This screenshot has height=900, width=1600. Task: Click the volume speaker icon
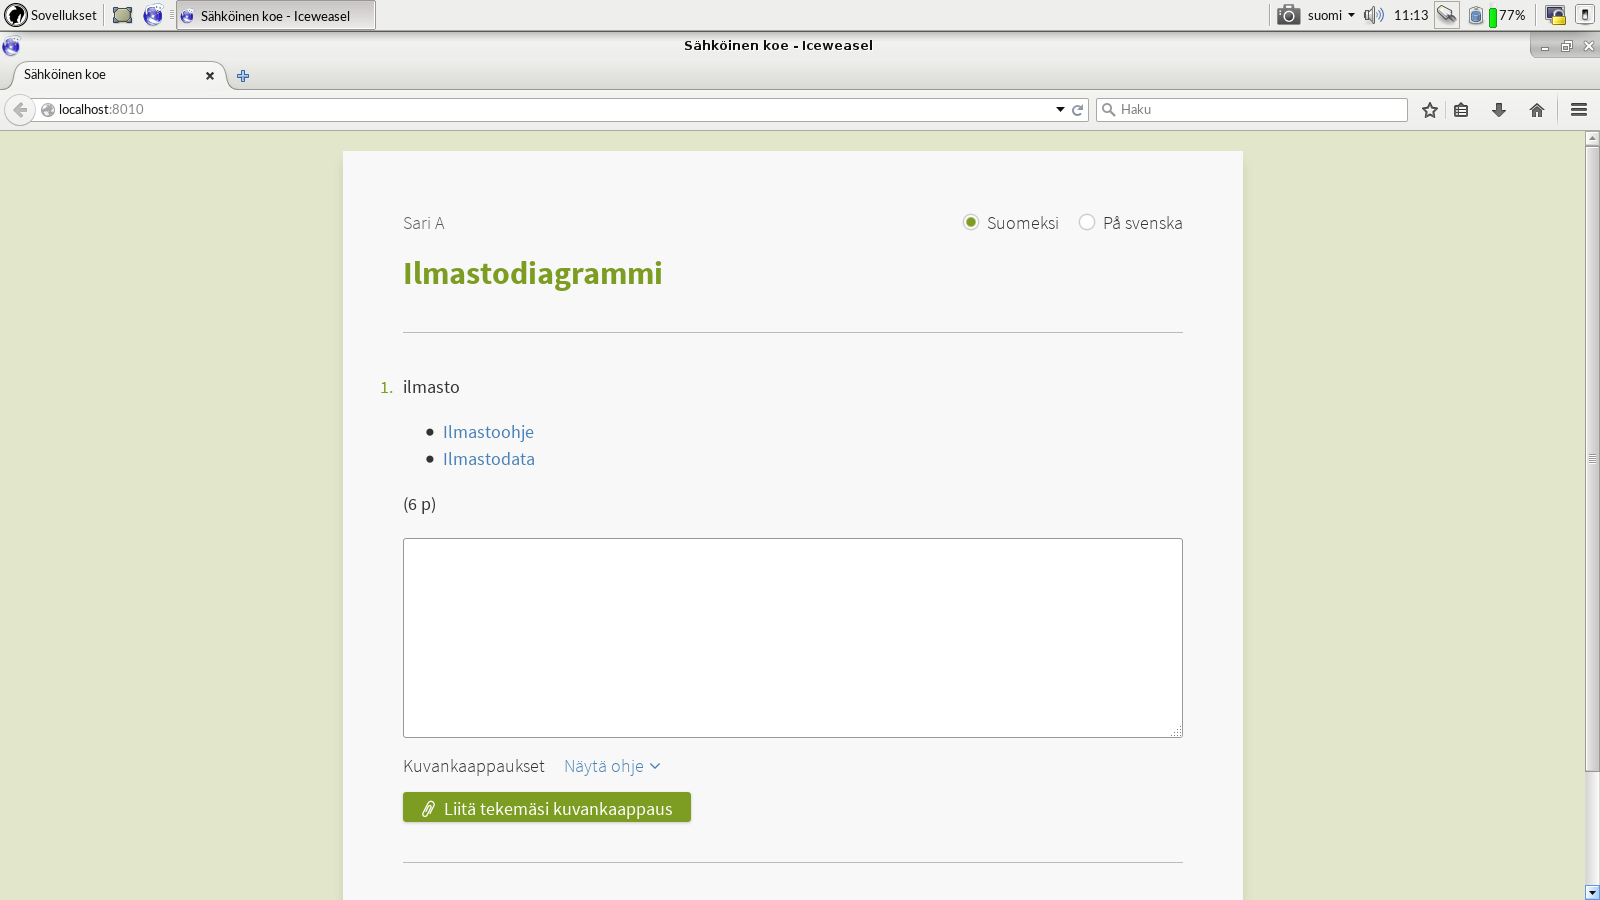point(1374,15)
